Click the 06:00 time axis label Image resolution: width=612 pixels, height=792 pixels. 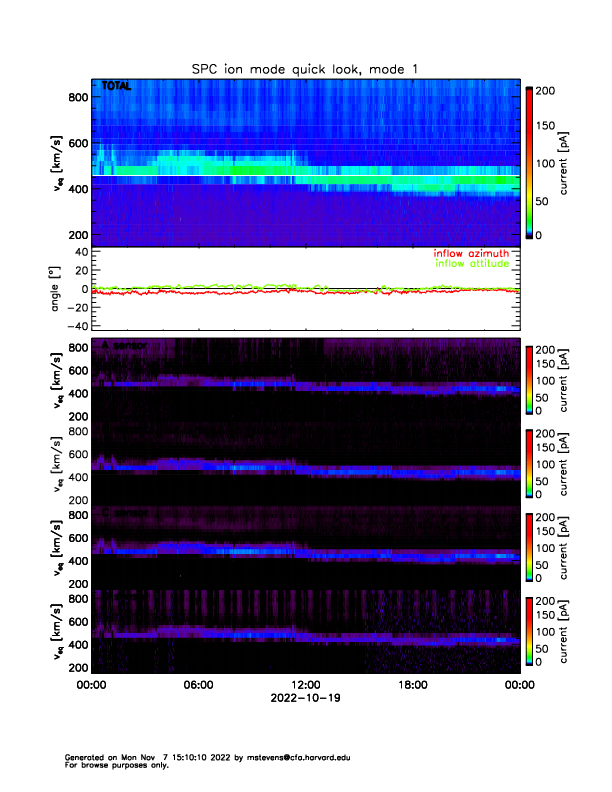(x=198, y=685)
